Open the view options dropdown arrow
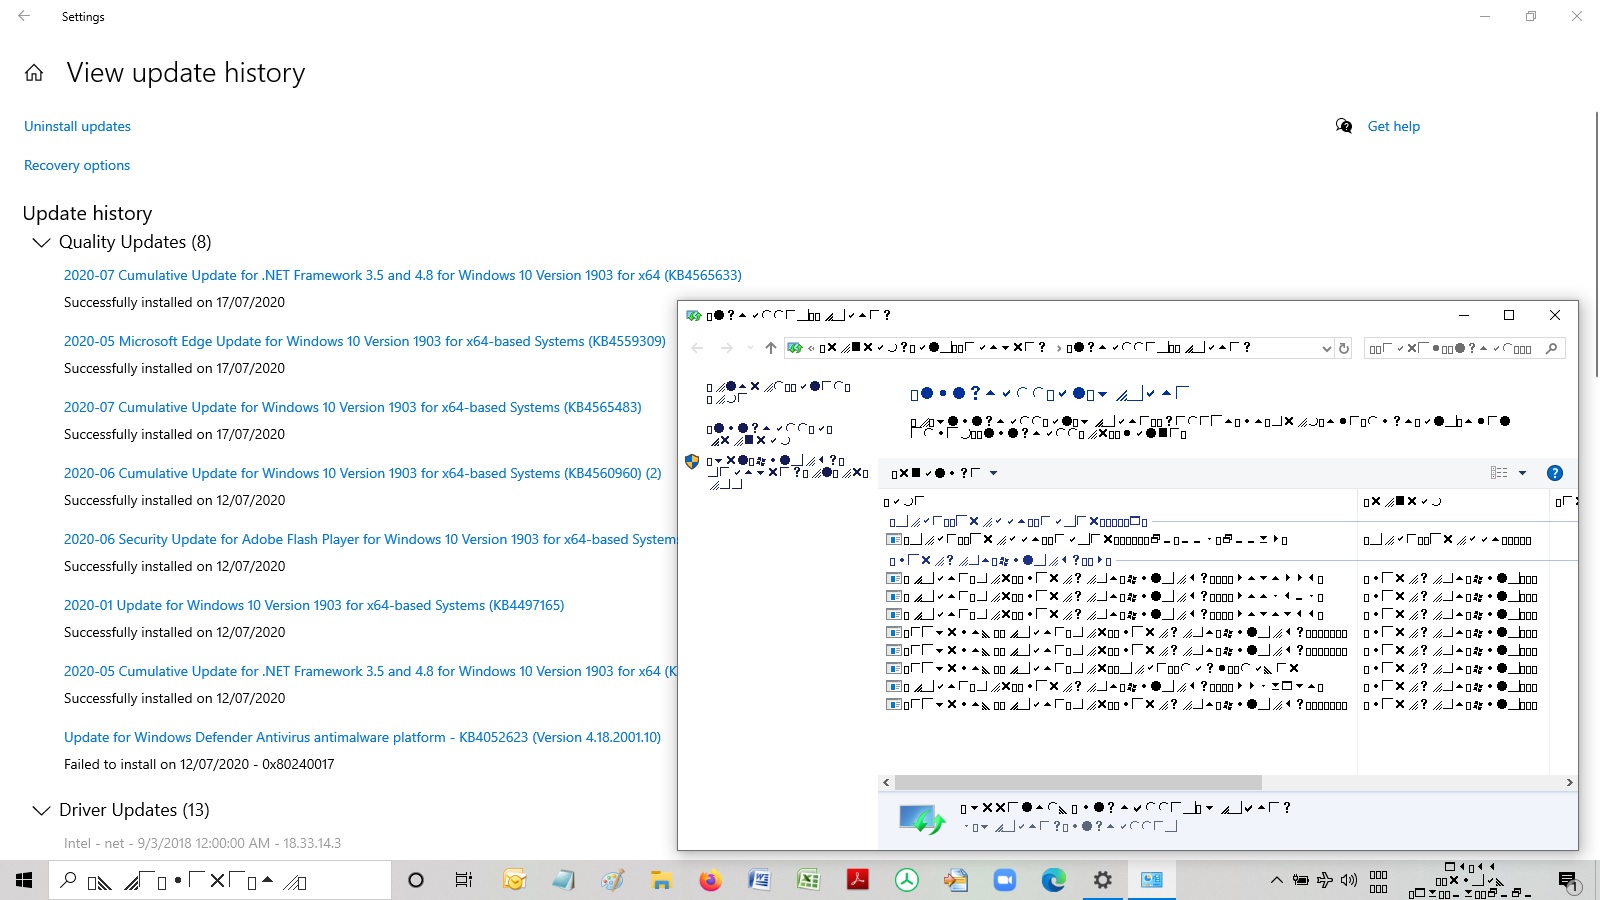 pos(1522,473)
